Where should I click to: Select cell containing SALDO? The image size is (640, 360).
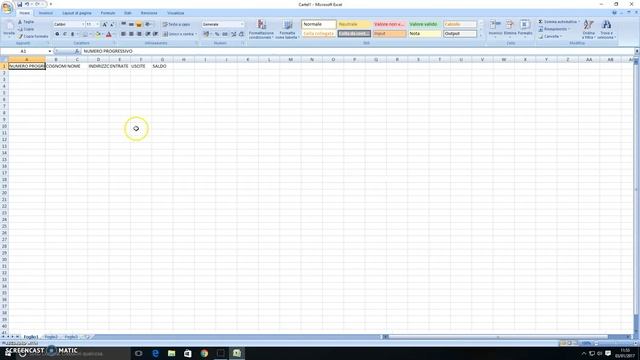pos(162,66)
